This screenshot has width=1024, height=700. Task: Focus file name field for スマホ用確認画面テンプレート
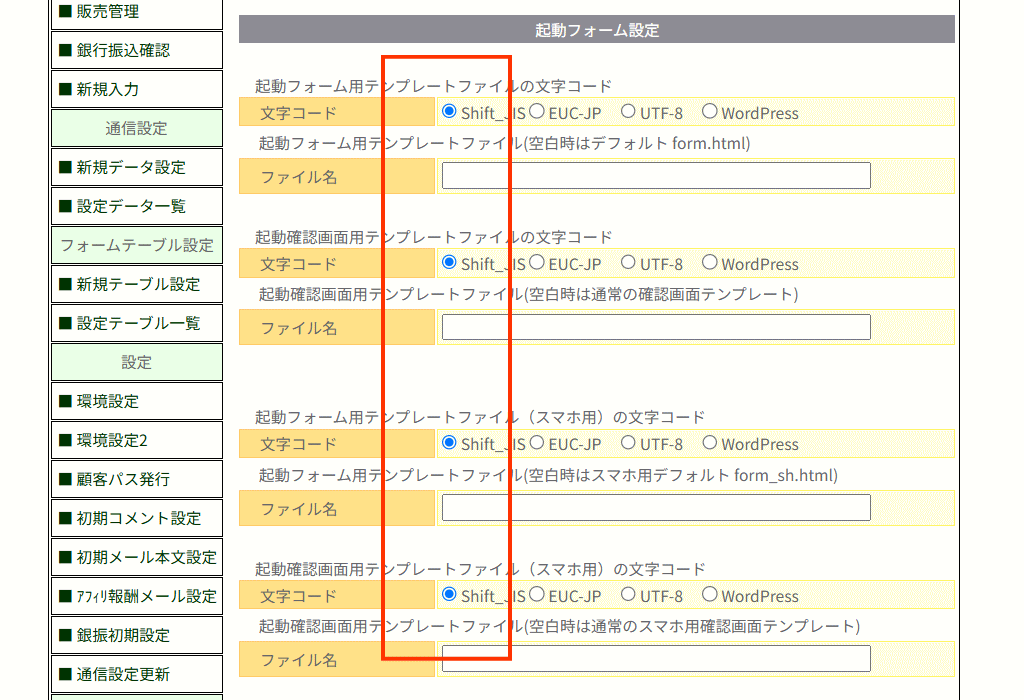coord(656,658)
